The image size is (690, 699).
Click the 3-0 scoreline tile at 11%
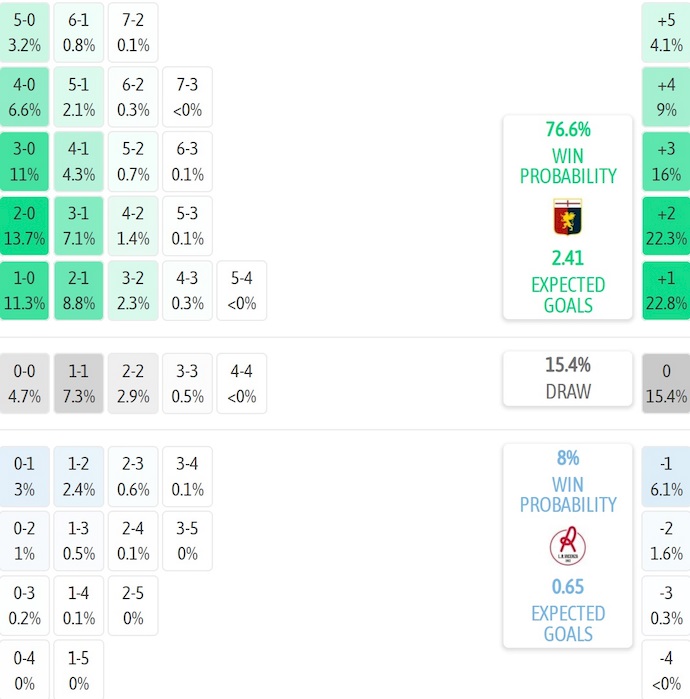click(24, 161)
